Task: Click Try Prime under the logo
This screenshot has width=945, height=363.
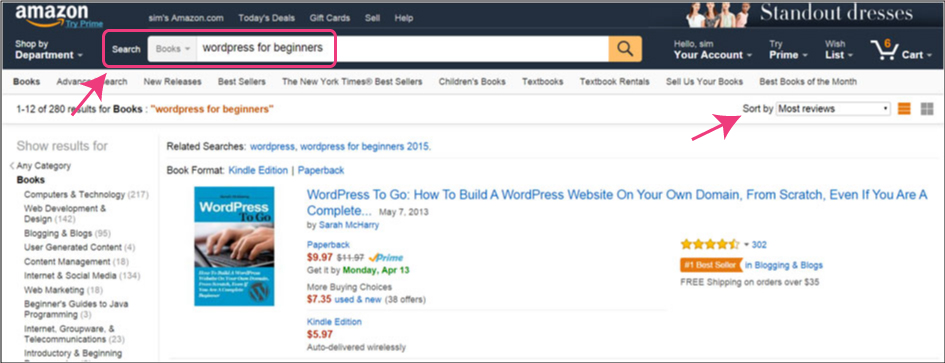Action: click(x=84, y=24)
